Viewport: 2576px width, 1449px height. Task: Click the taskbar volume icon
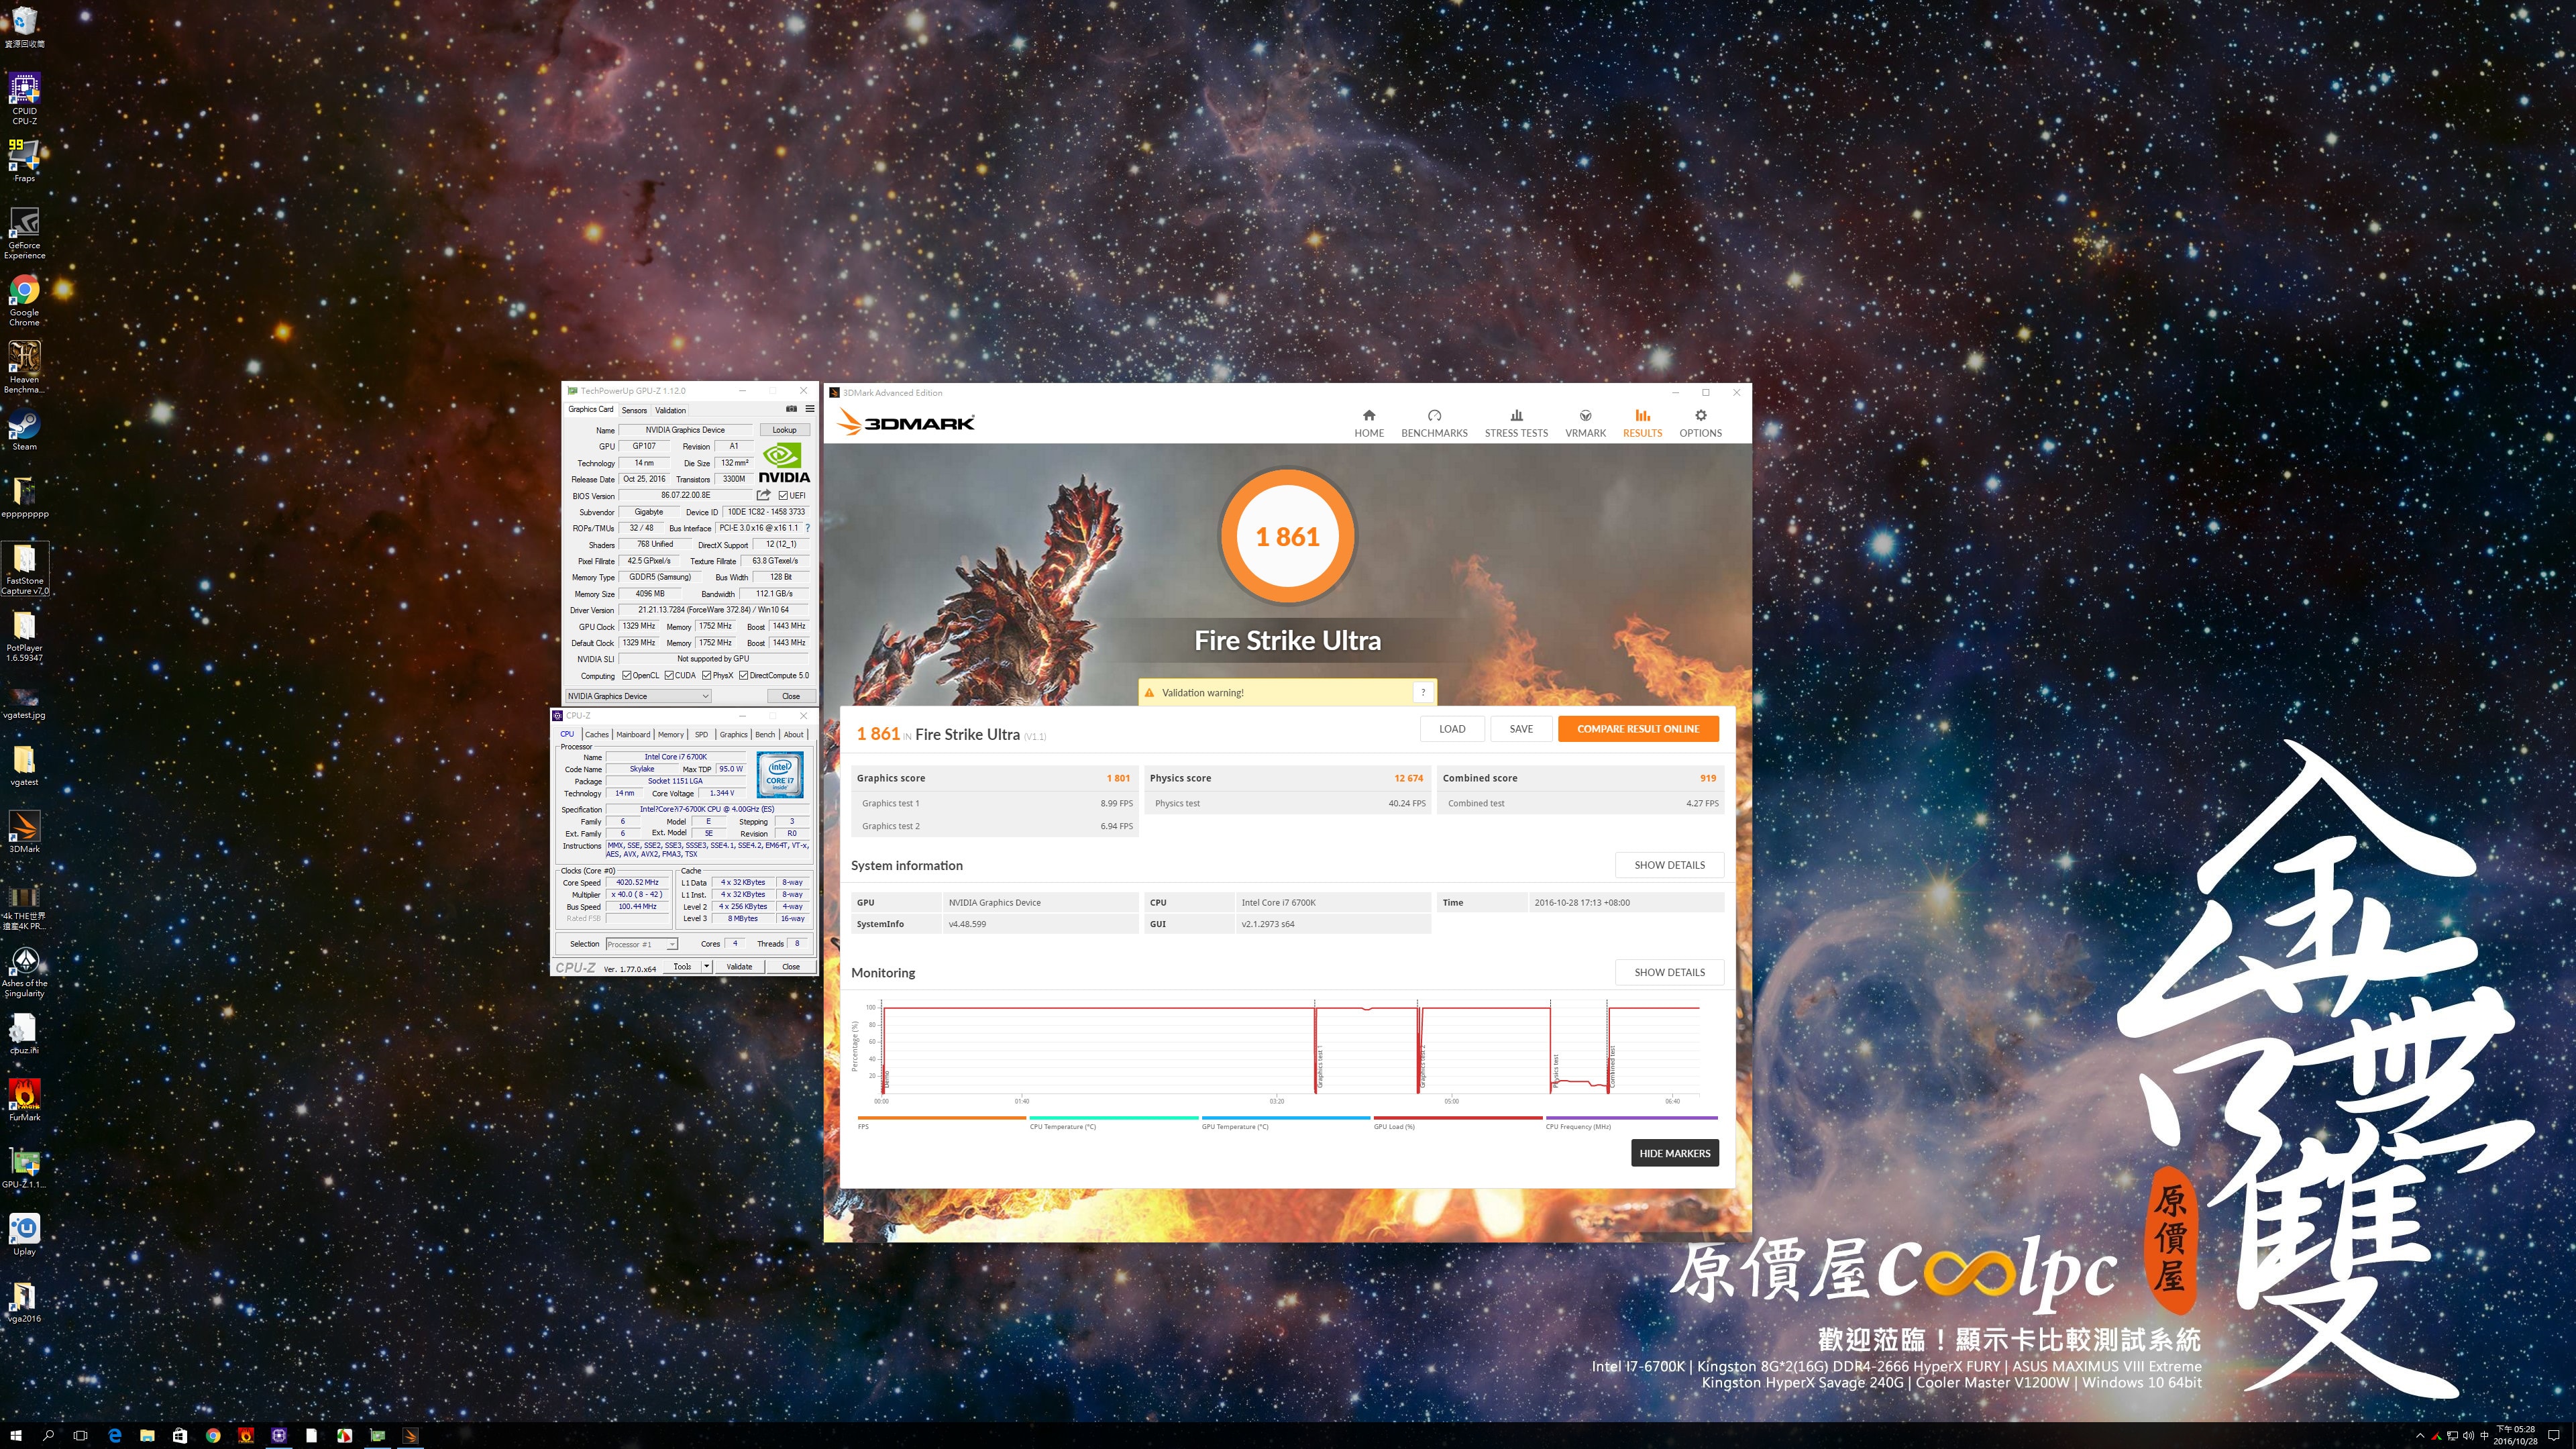coord(2468,1436)
